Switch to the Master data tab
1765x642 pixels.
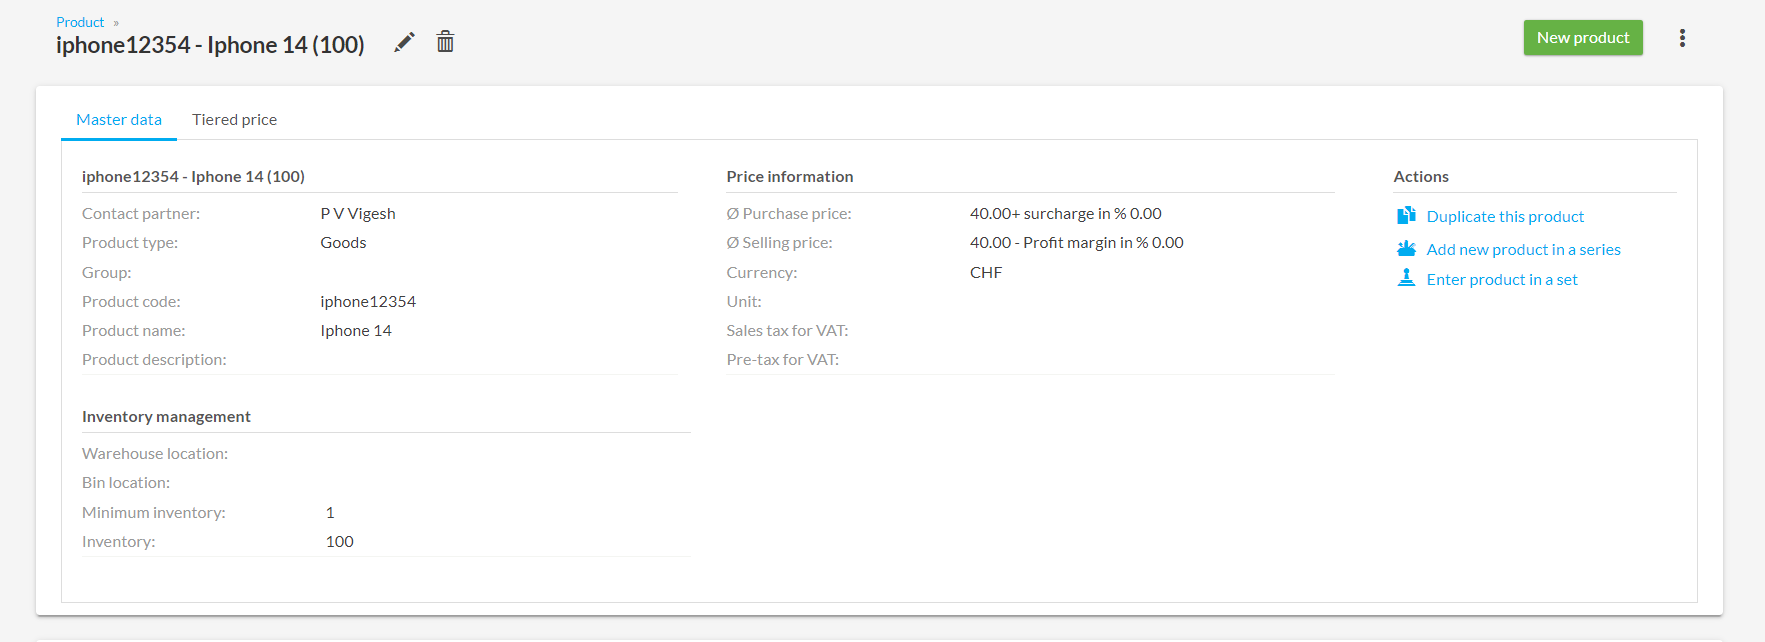[x=119, y=120]
